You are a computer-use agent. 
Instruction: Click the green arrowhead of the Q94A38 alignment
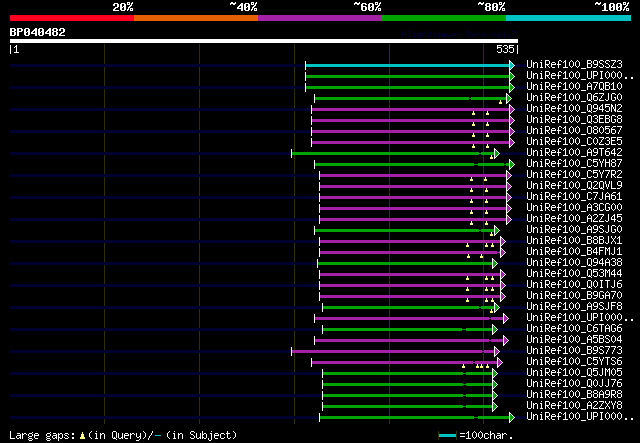click(495, 264)
